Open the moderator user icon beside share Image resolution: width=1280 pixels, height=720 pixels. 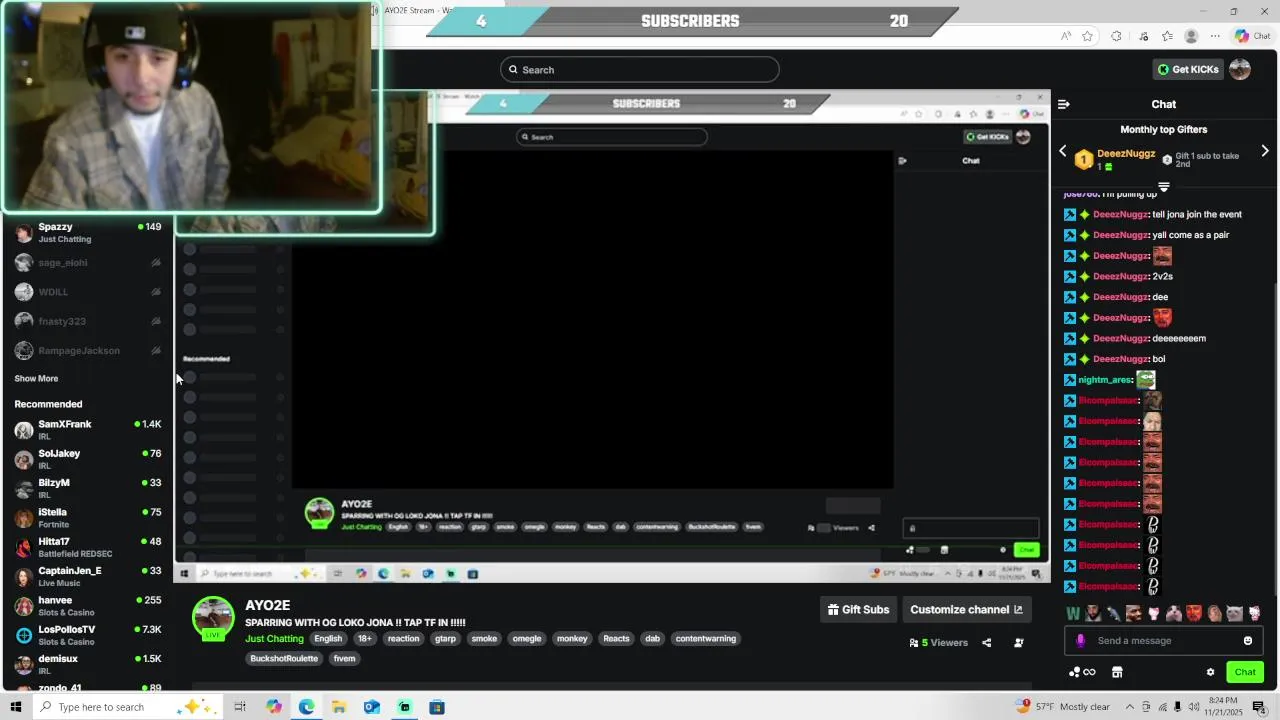(x=1019, y=643)
